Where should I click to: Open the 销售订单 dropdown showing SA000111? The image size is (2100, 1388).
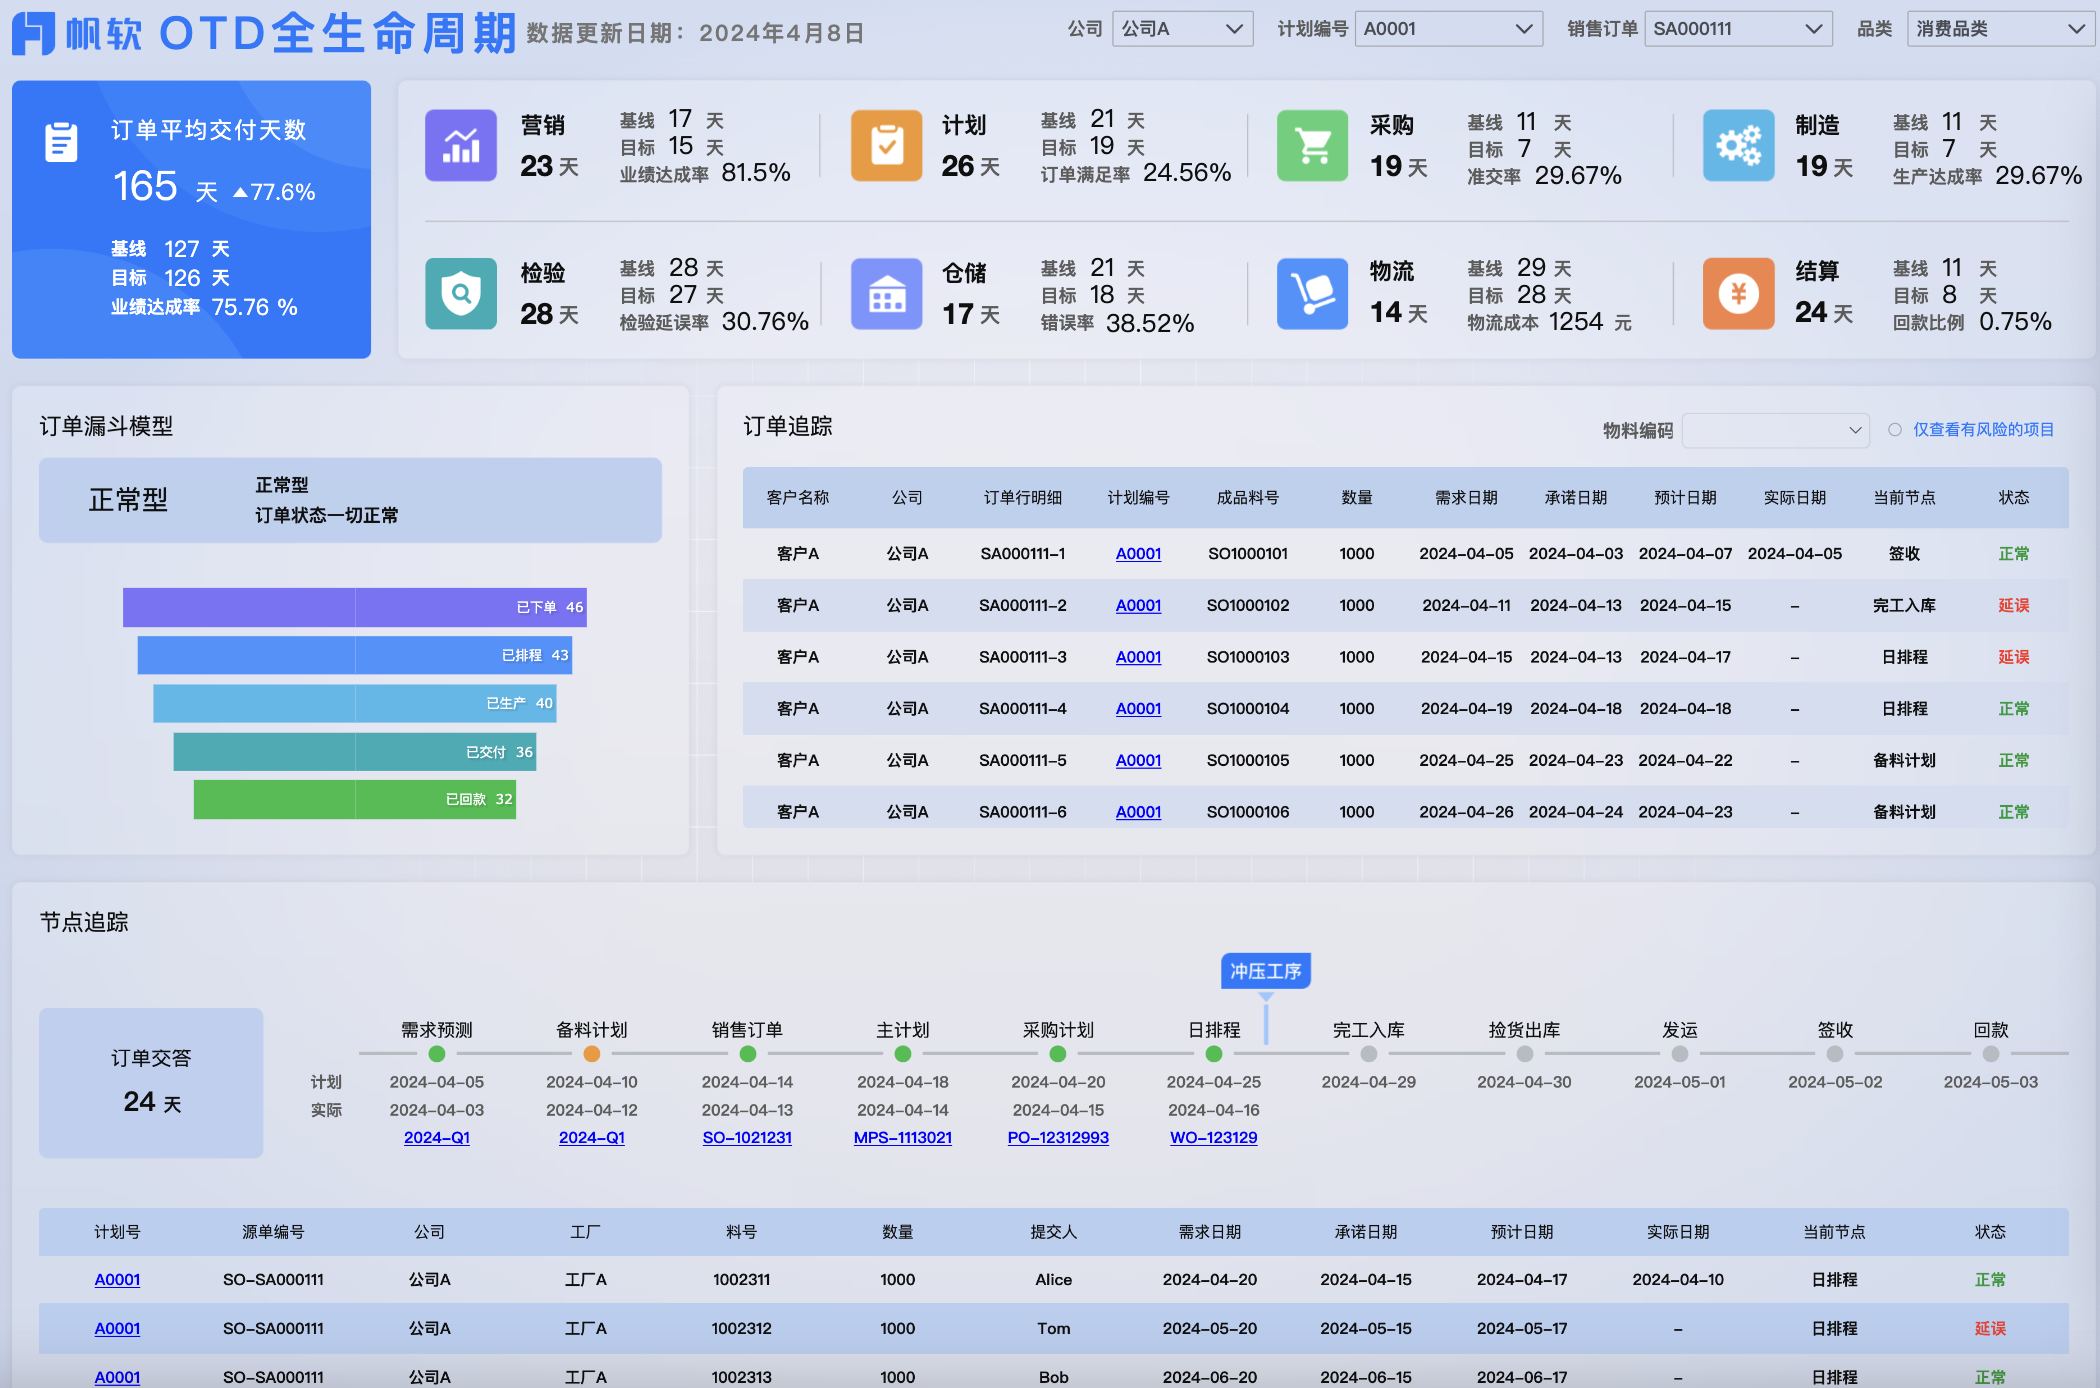[x=1738, y=29]
